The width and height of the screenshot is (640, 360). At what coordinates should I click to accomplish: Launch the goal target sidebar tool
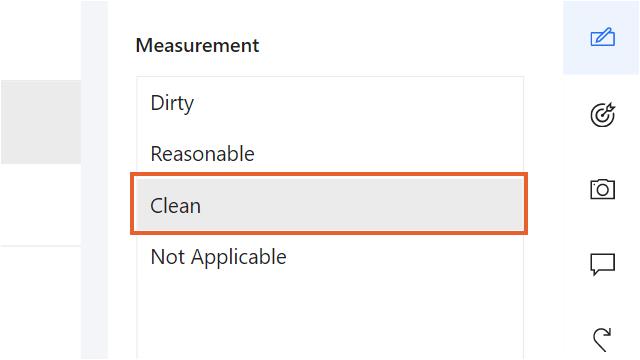602,114
